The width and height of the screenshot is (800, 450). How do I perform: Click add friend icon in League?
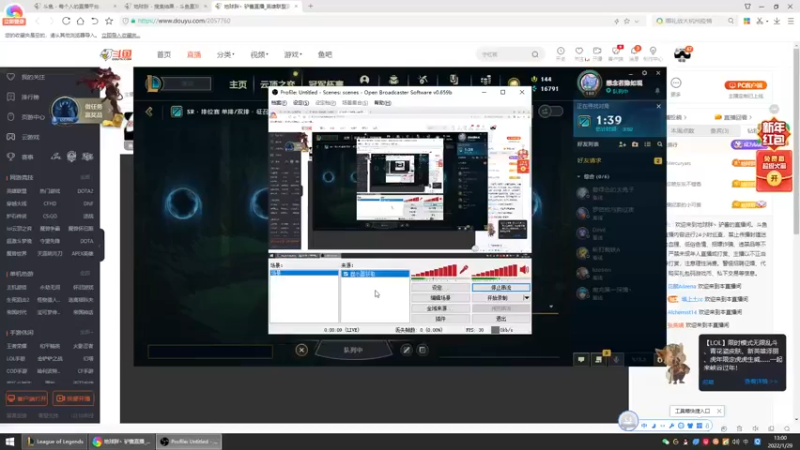(622, 144)
